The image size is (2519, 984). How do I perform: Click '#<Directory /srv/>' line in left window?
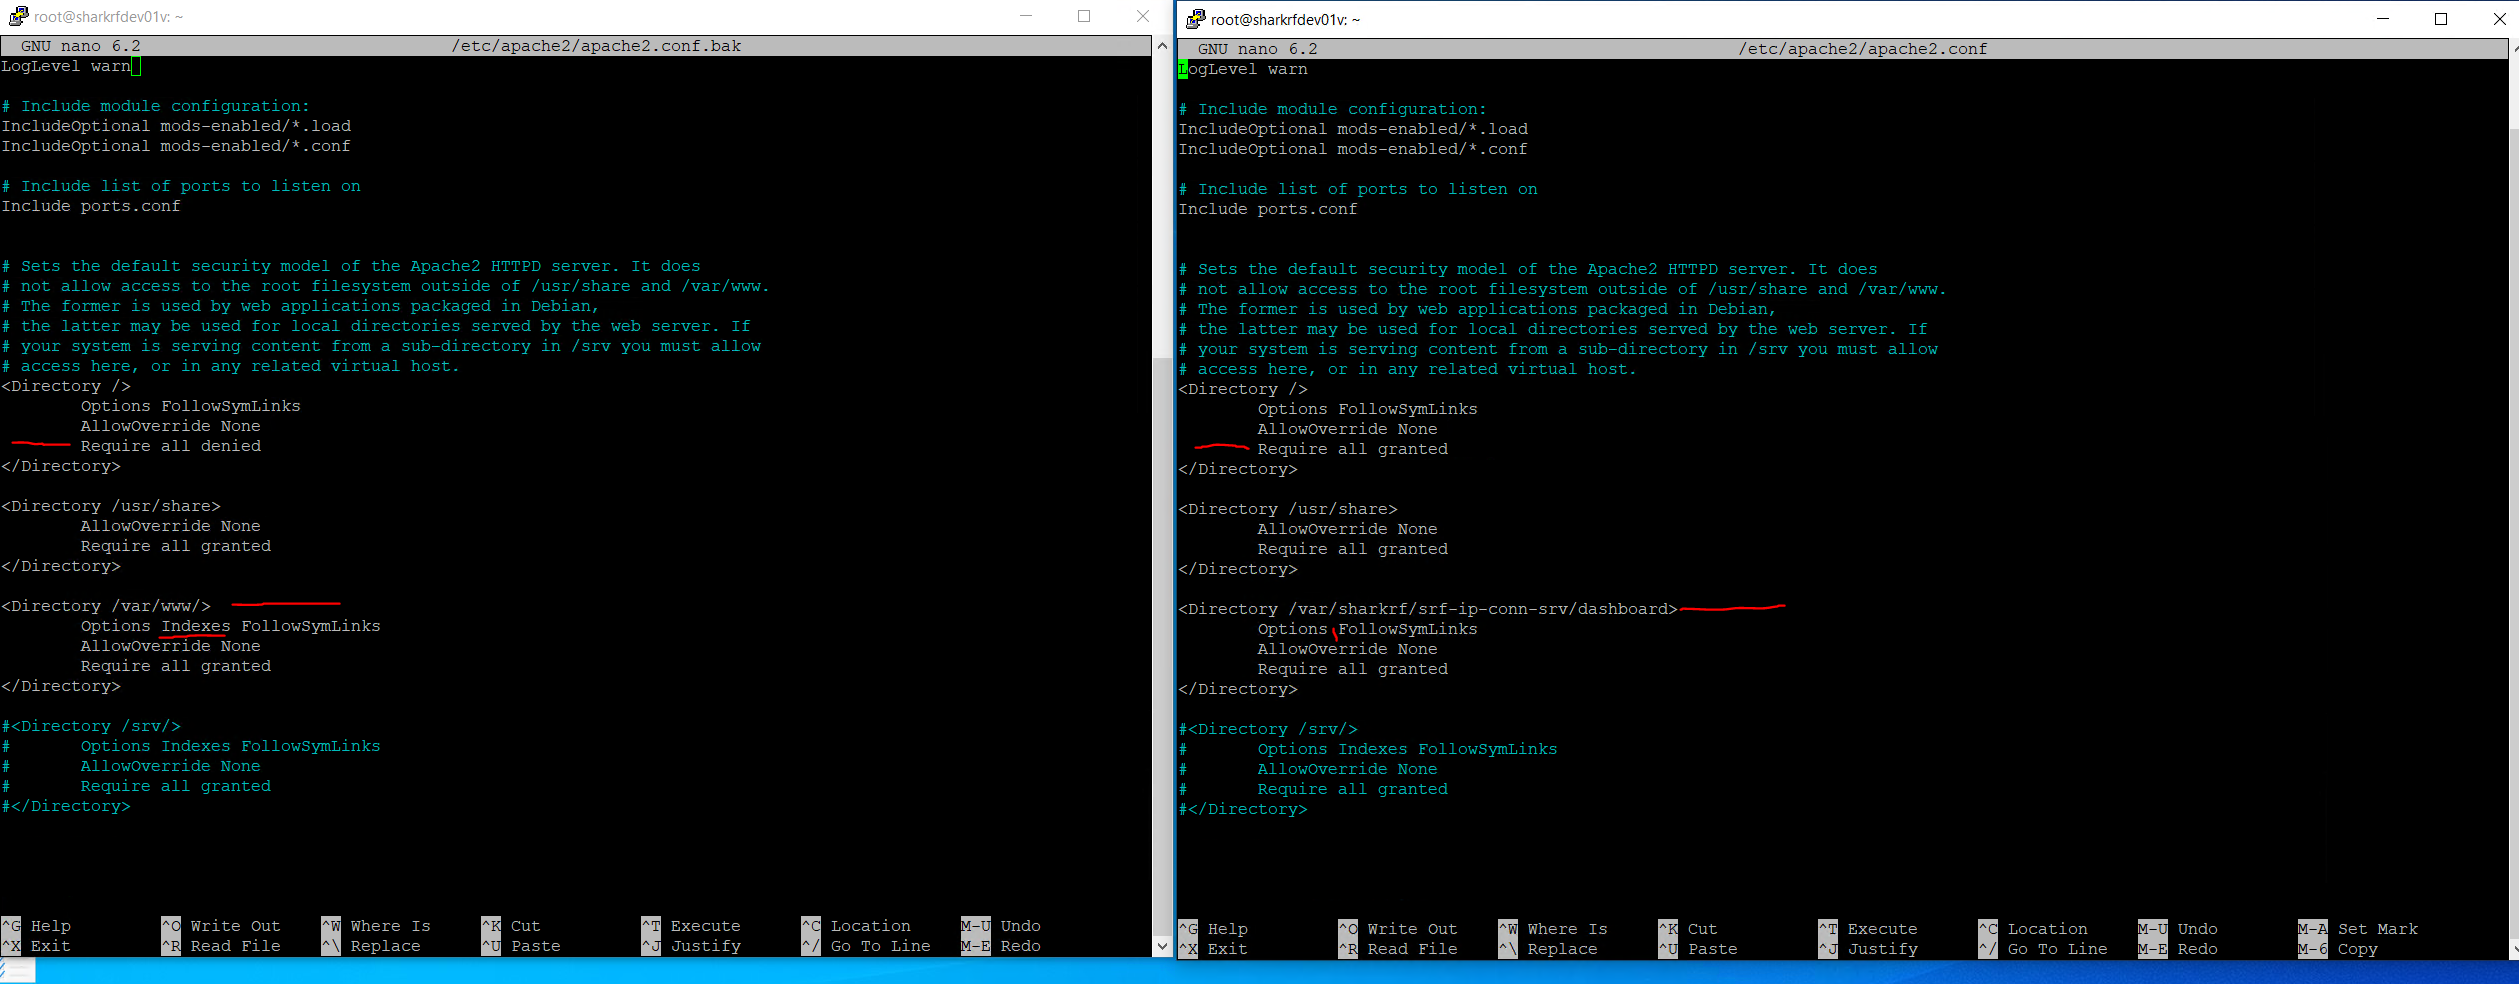pyautogui.click(x=91, y=726)
